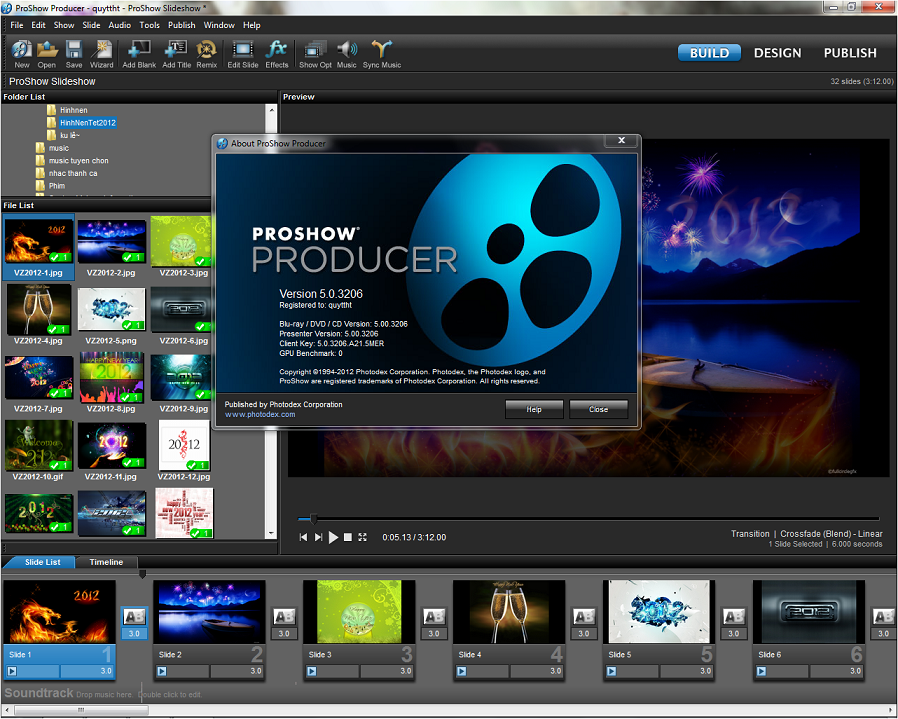Open the Show Opt toolbar icon
Screen dimensions: 898x719
[315, 54]
